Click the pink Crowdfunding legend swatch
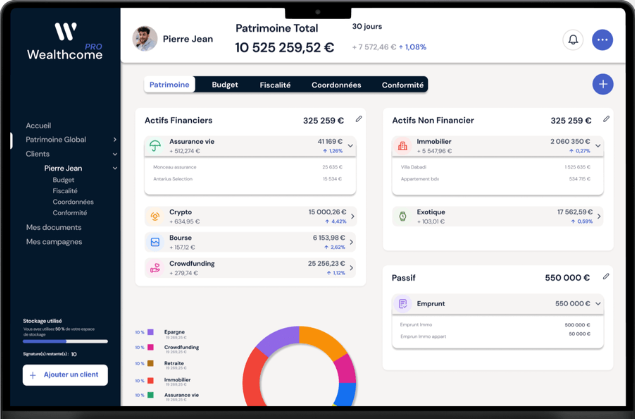This screenshot has height=419, width=635. 150,347
